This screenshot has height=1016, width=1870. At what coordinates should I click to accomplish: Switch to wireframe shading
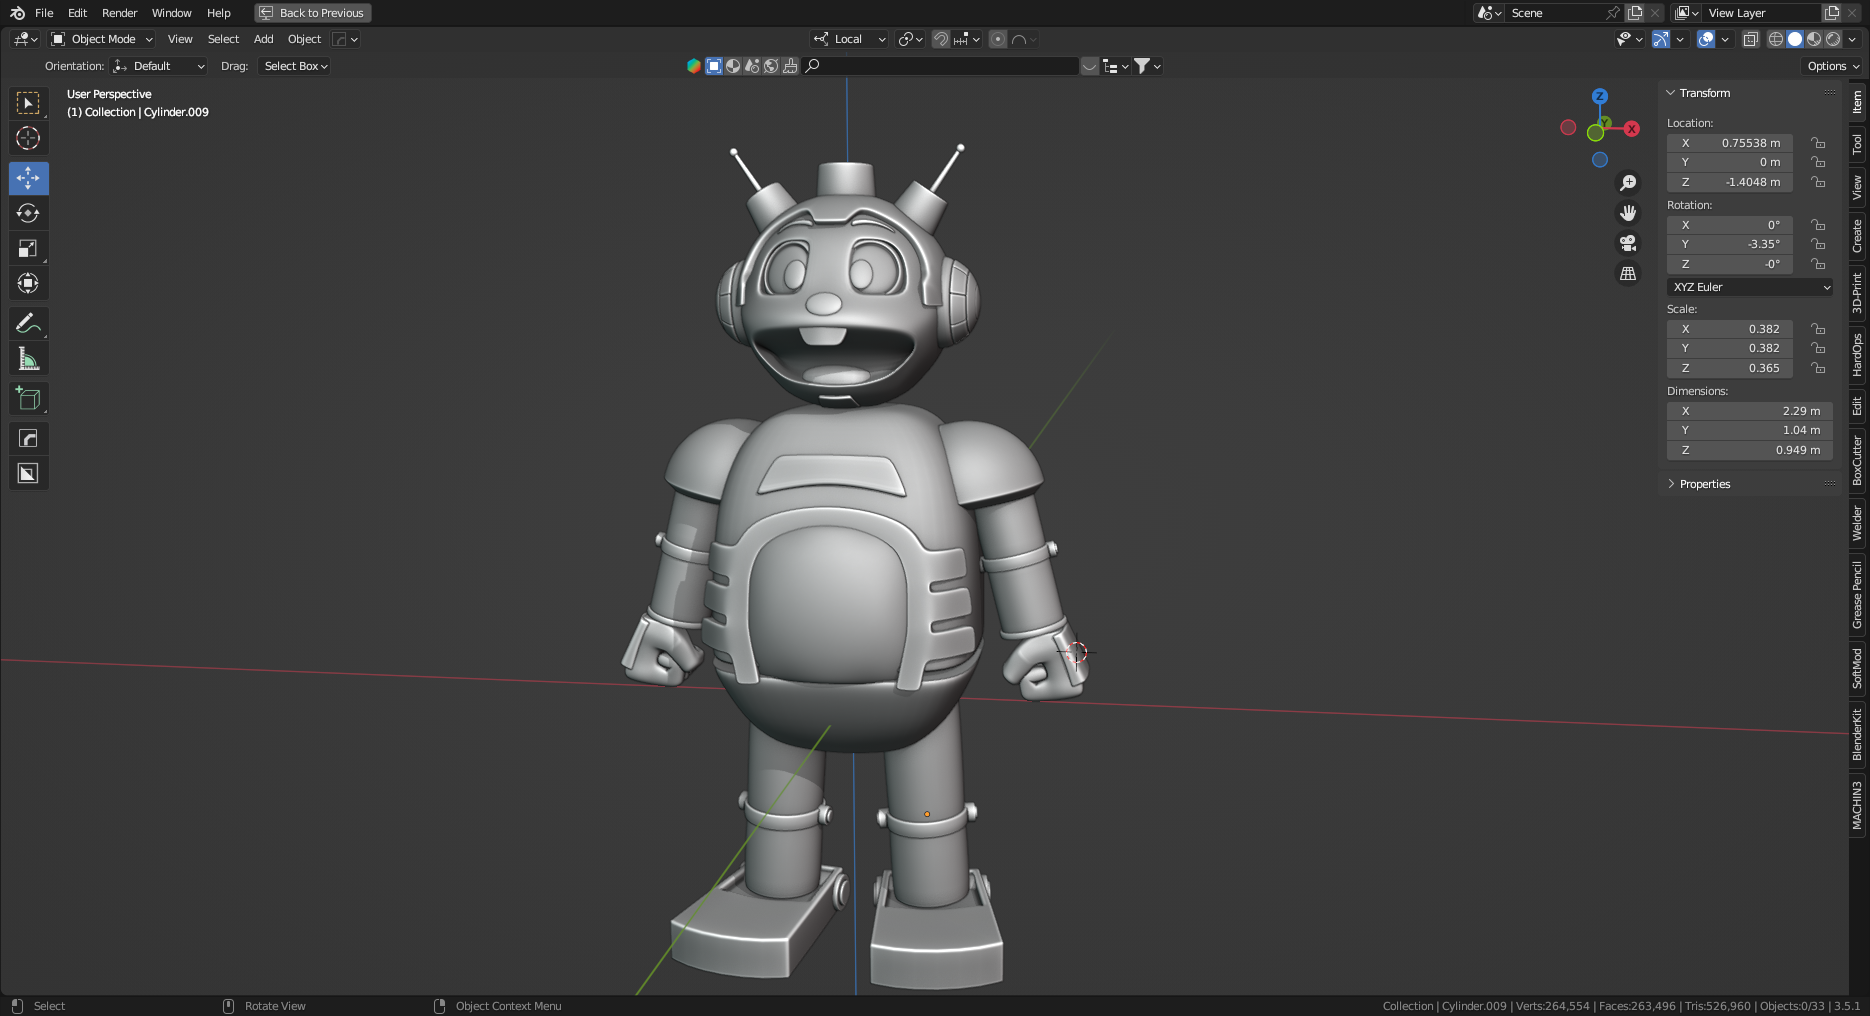[1776, 39]
